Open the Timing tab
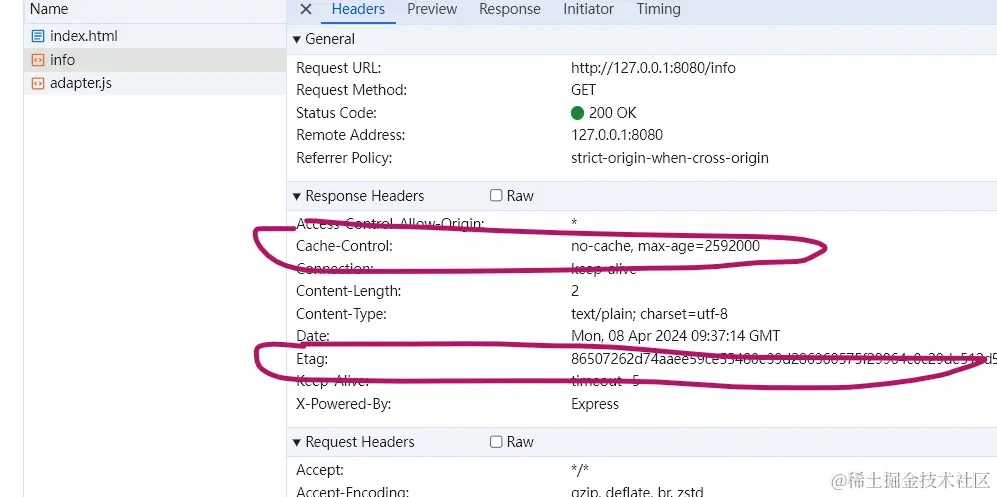Screen dimensions: 997x497 [658, 9]
